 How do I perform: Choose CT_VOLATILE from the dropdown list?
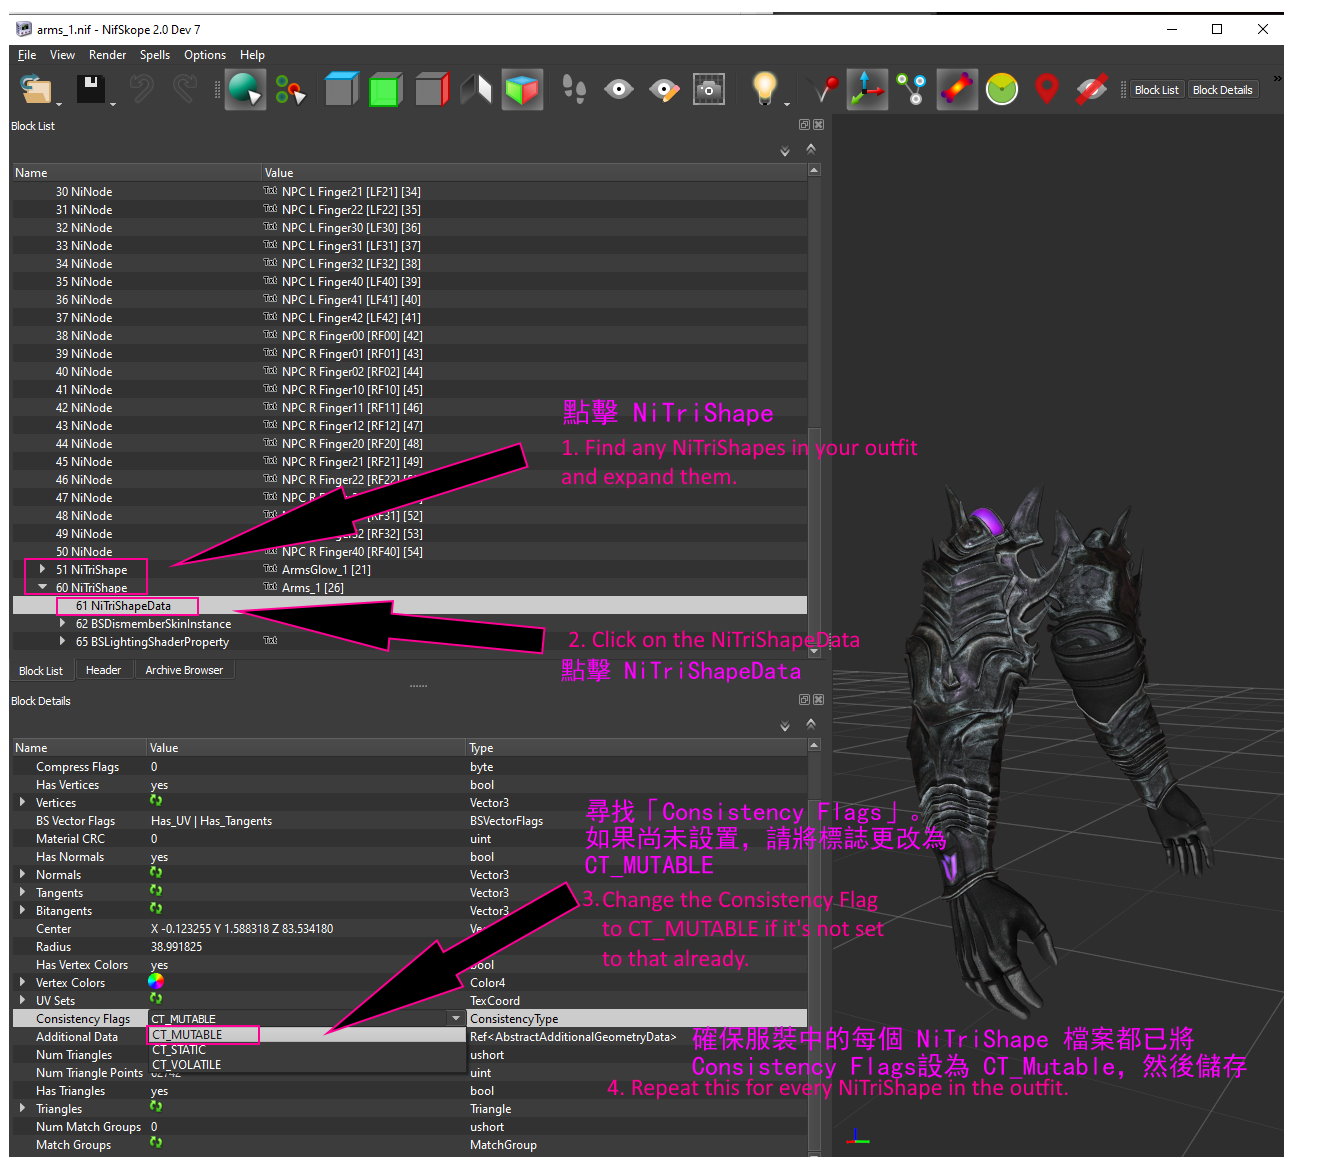pos(306,1065)
